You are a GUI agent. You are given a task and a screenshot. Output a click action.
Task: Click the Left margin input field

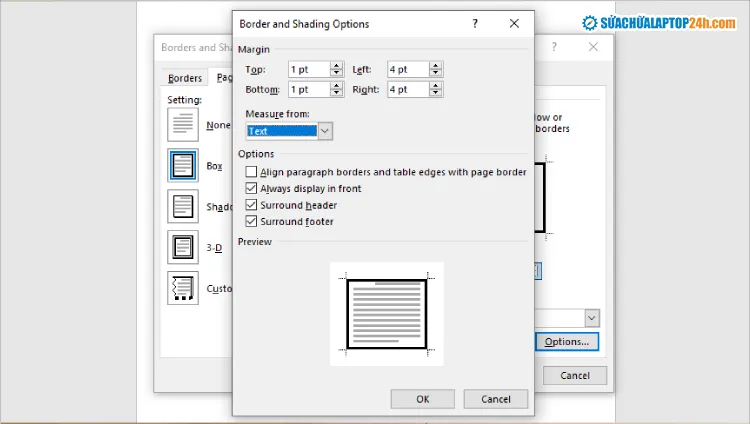coord(408,69)
